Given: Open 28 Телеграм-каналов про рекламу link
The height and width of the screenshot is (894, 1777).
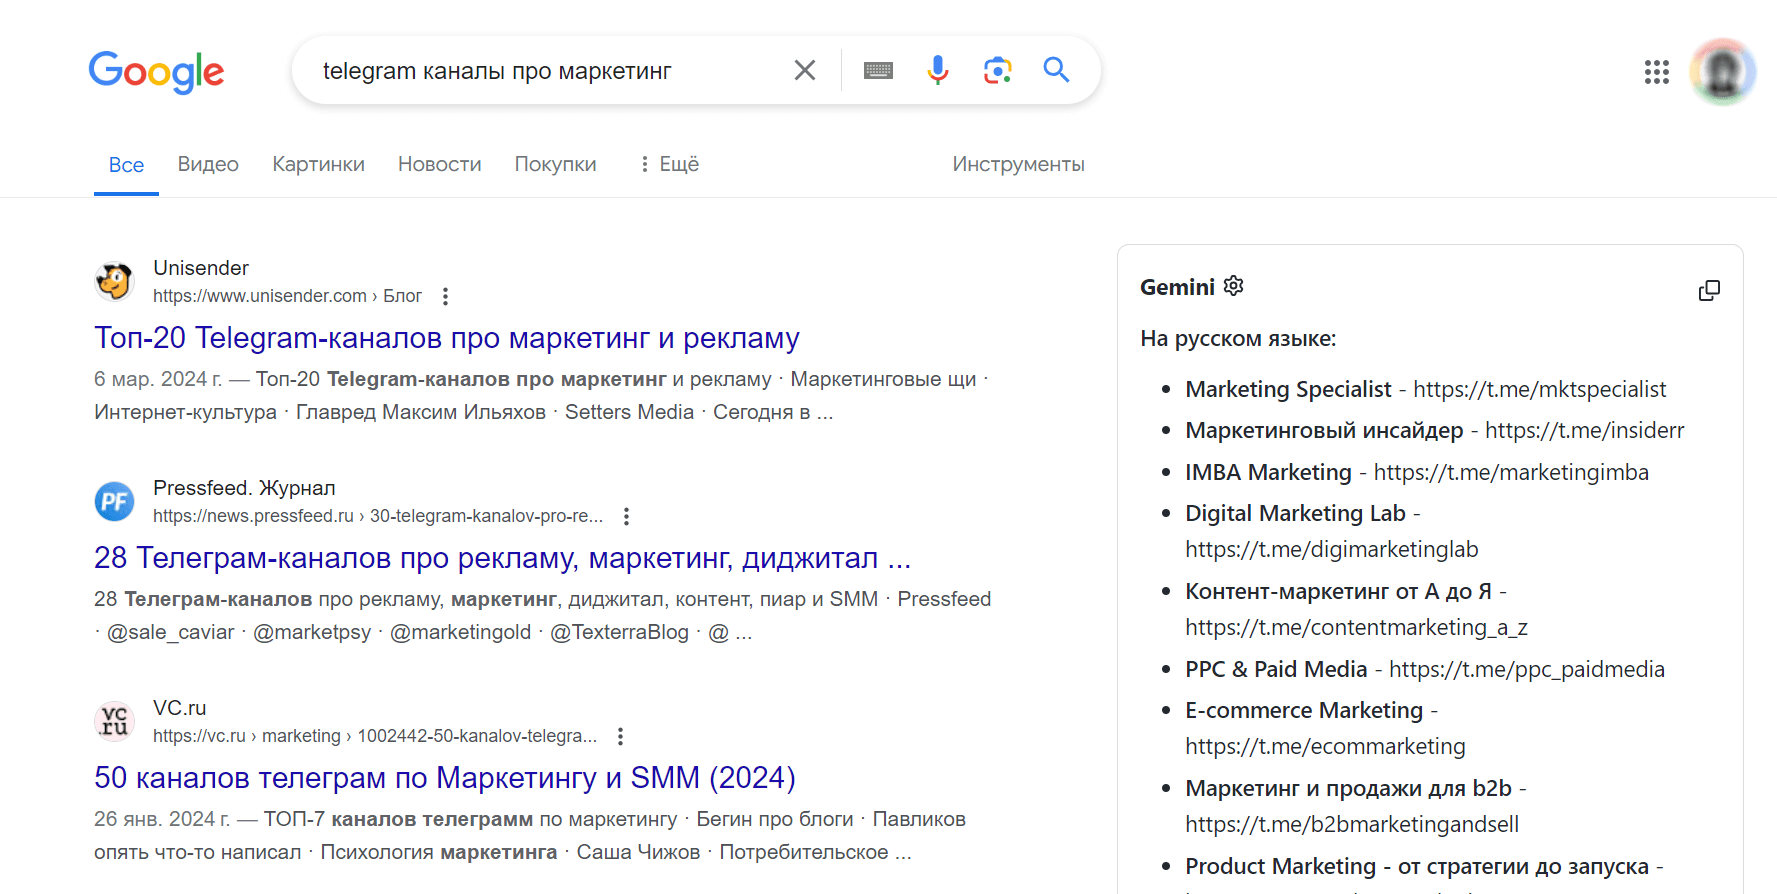Looking at the screenshot, I should tap(502, 558).
